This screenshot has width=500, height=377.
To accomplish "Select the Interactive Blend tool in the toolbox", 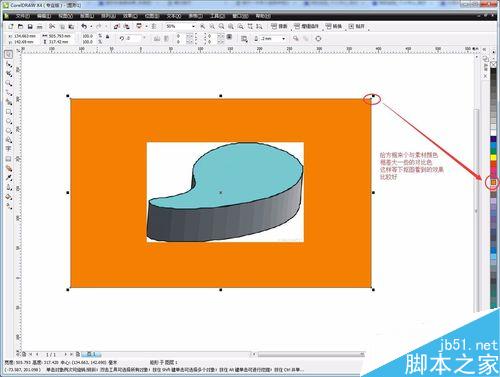I will pyautogui.click(x=9, y=168).
